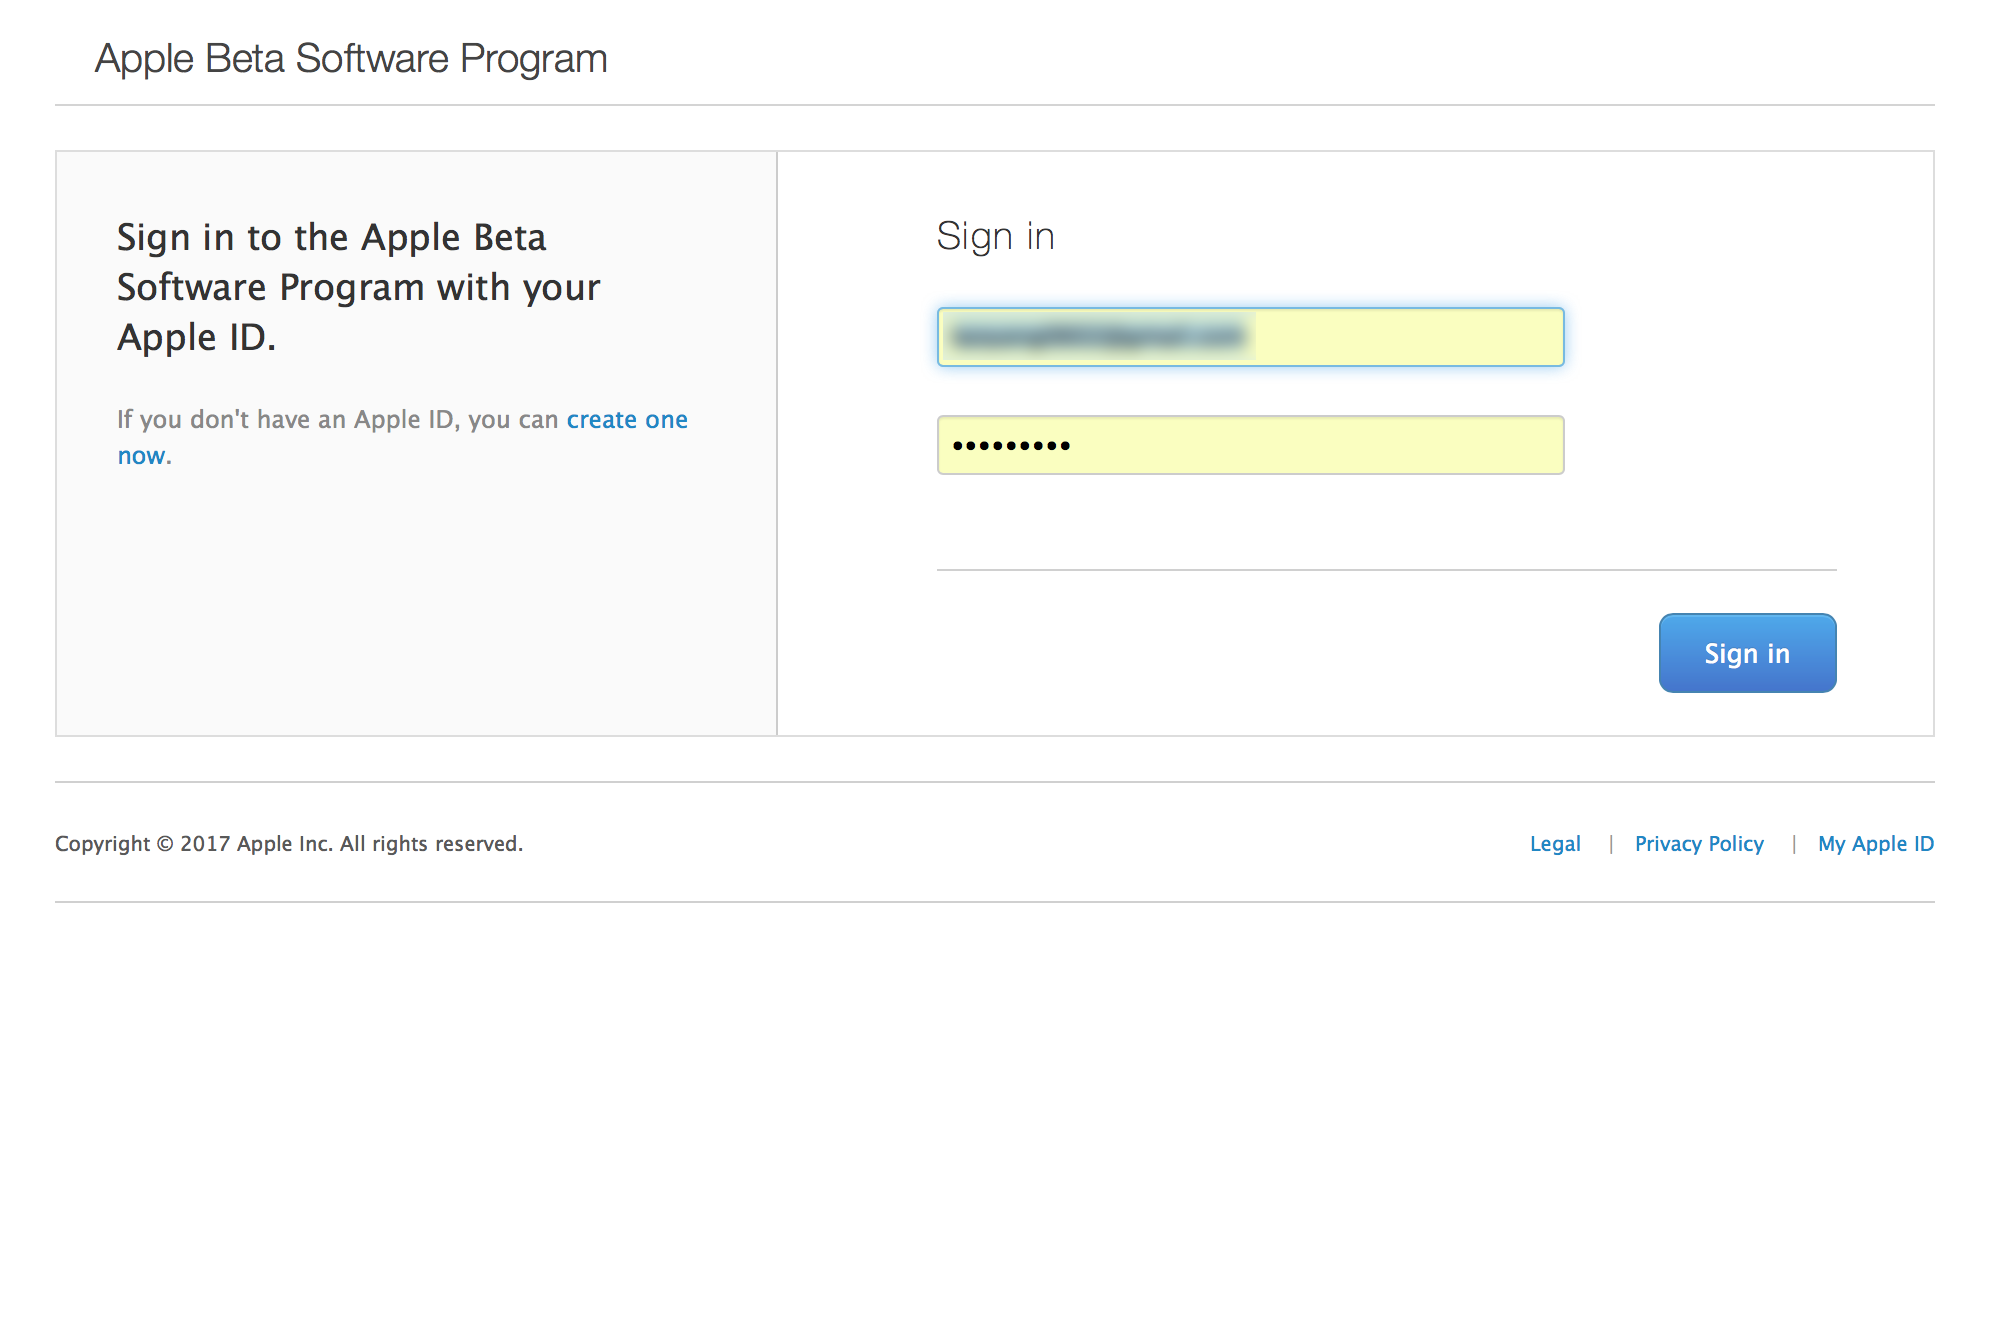1990x1327 pixels.
Task: Click the divider between Legal and Privacy Policy
Action: (1612, 843)
